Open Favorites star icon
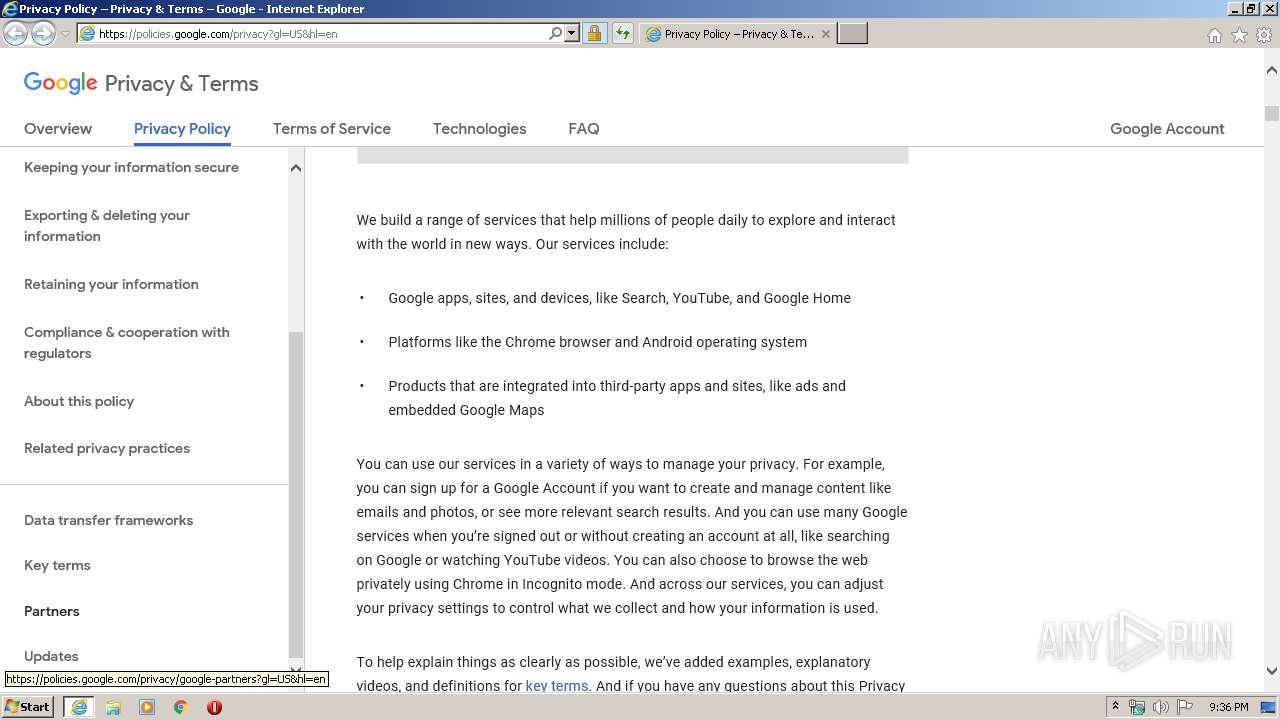 1239,35
